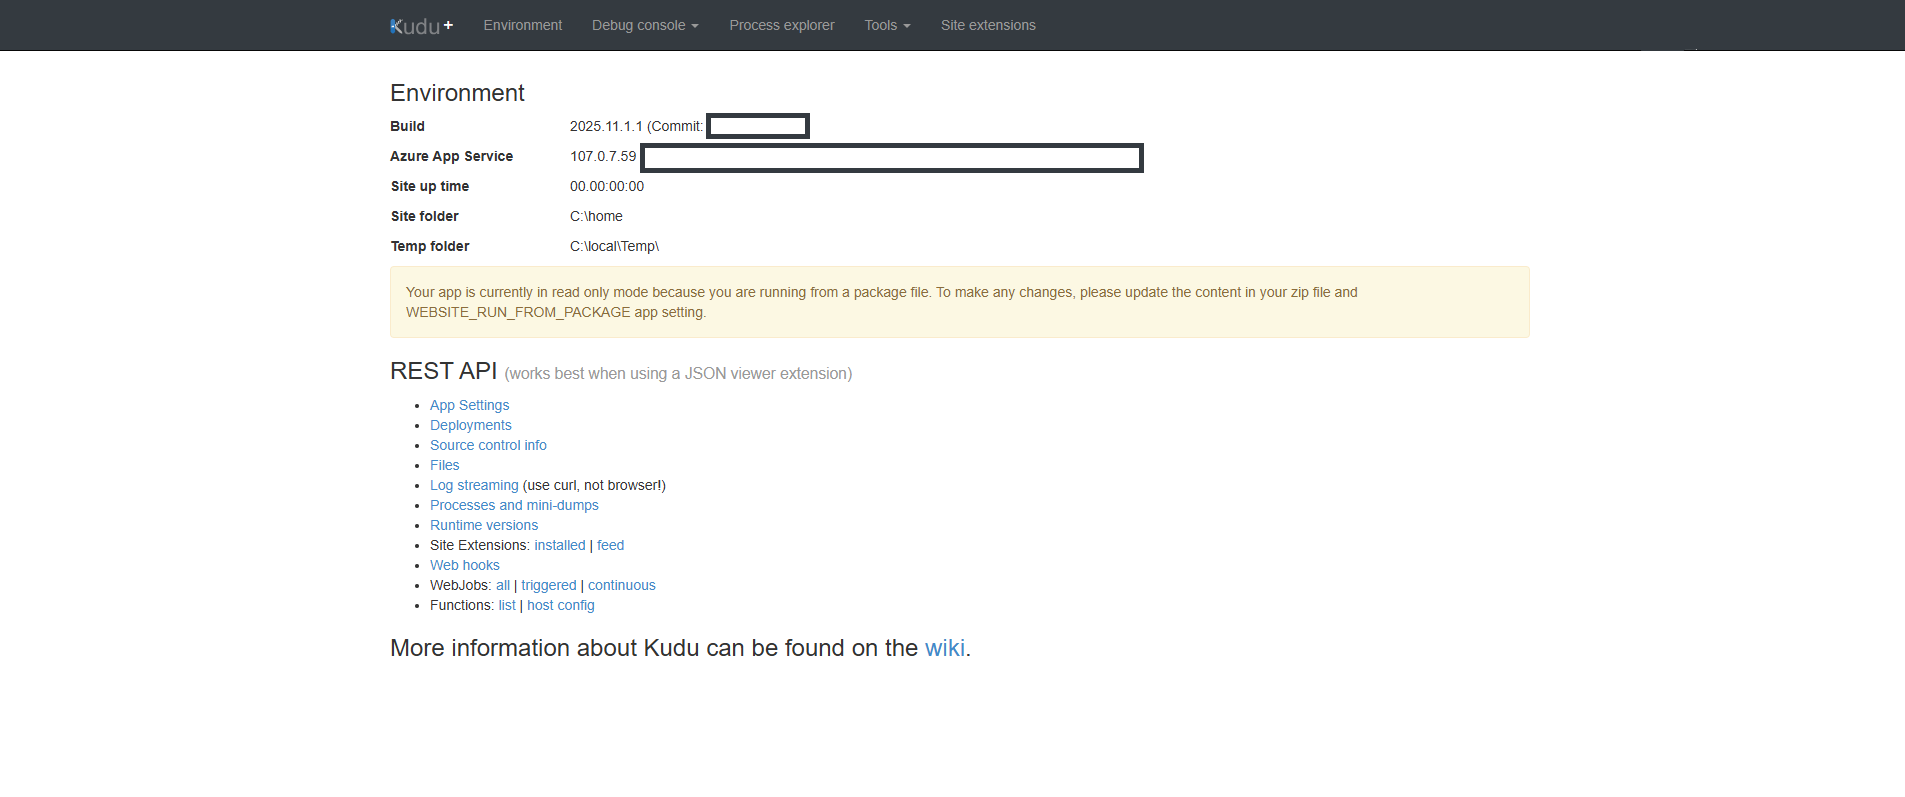Screen dimensions: 1905x797
Task: Follow the Kudu wiki link
Action: pos(944,648)
